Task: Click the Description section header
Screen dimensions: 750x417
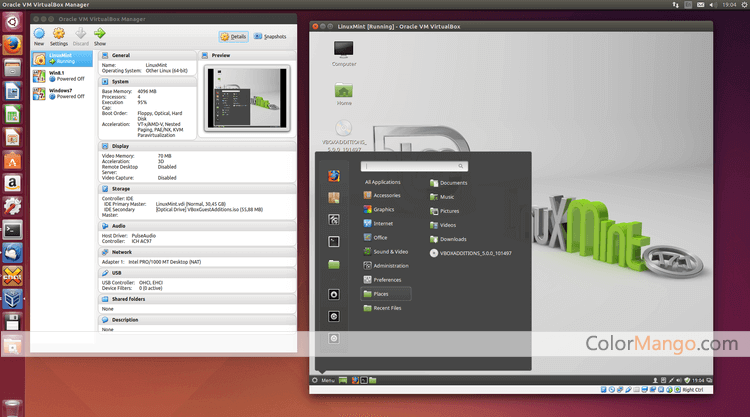Action: click(197, 320)
